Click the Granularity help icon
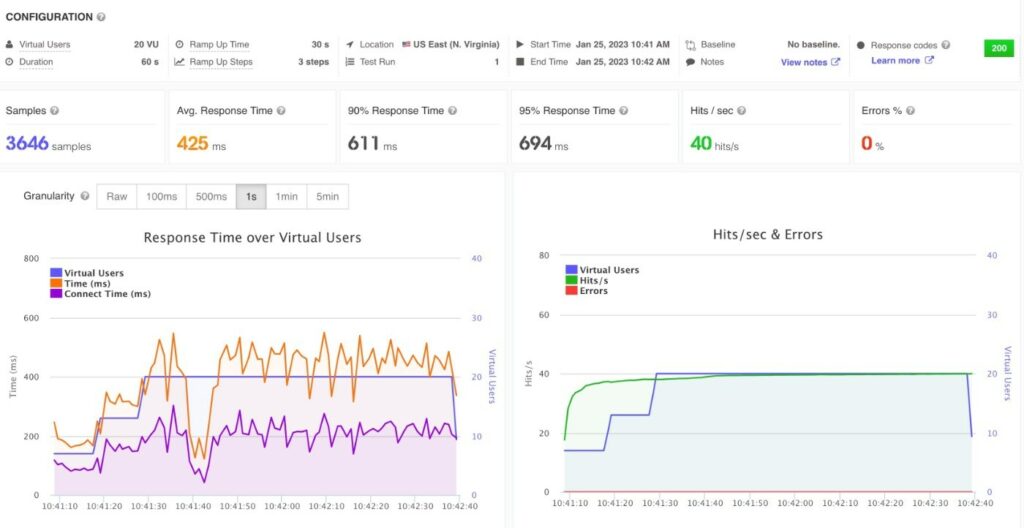This screenshot has width=1024, height=528. [84, 196]
